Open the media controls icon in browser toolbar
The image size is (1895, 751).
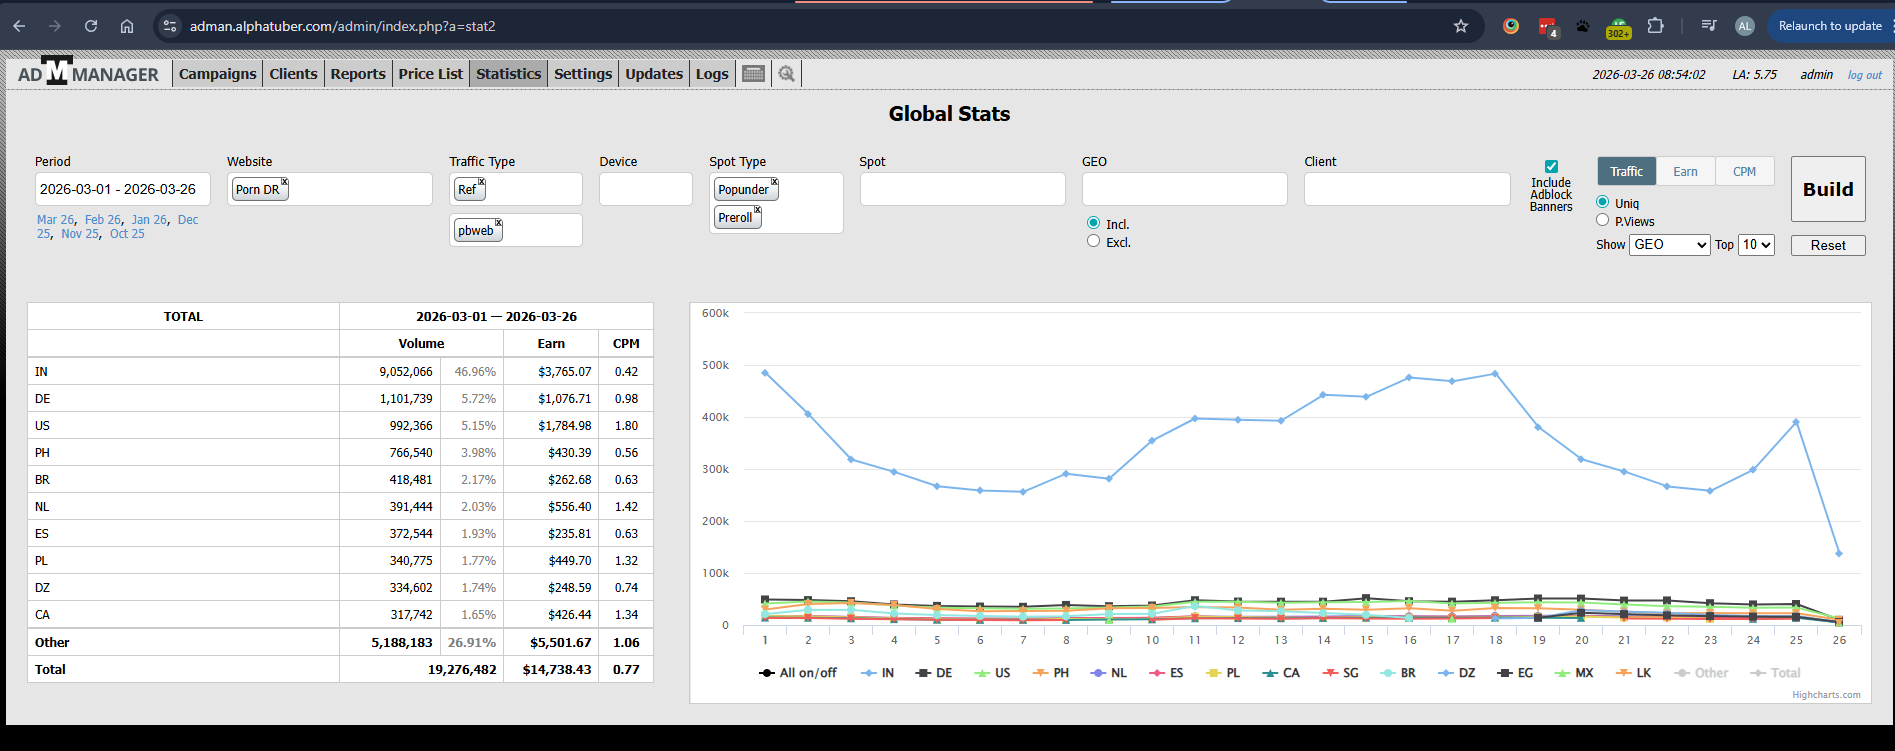[x=1709, y=26]
